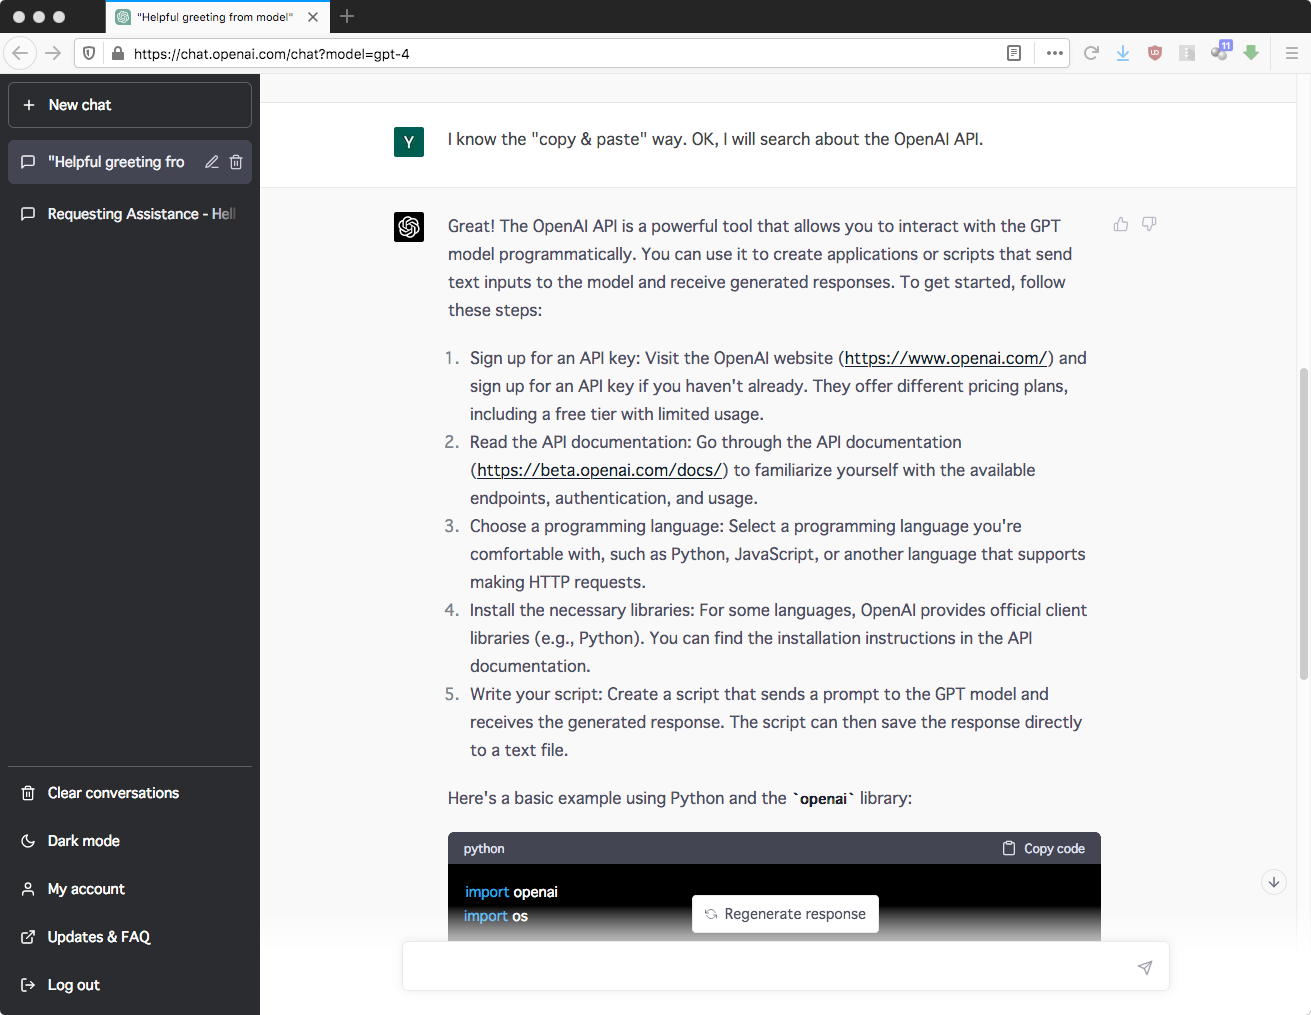This screenshot has width=1311, height=1015.
Task: Click the address bar URL field
Action: click(x=565, y=54)
